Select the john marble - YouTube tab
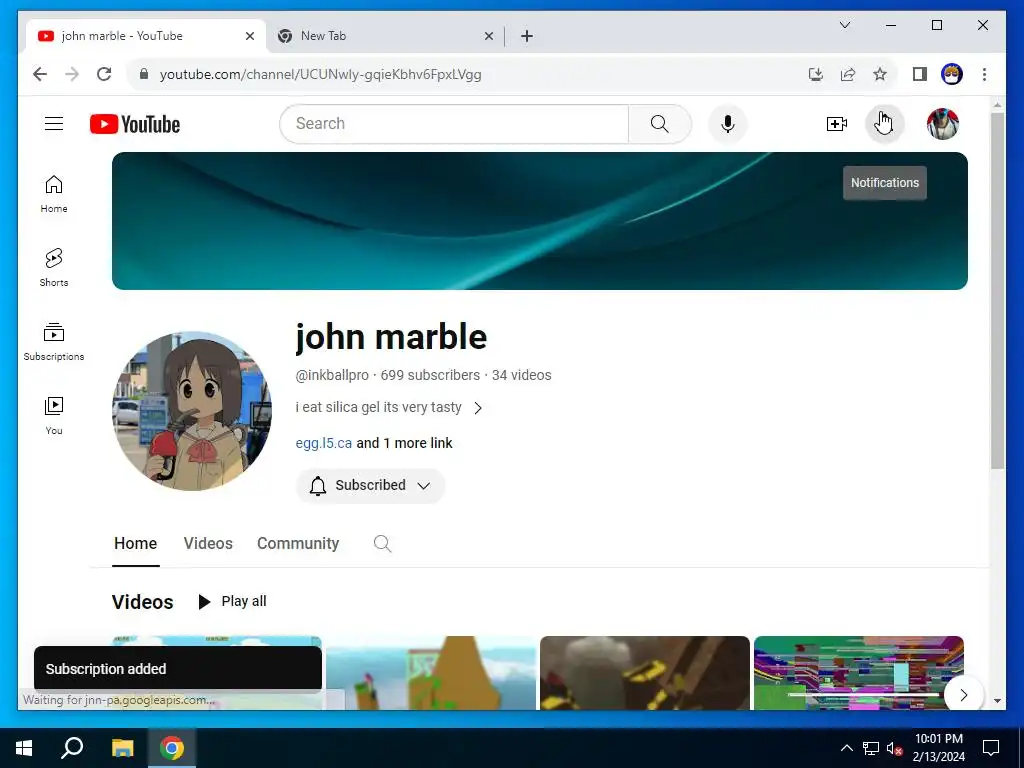Image resolution: width=1024 pixels, height=768 pixels. (x=147, y=36)
